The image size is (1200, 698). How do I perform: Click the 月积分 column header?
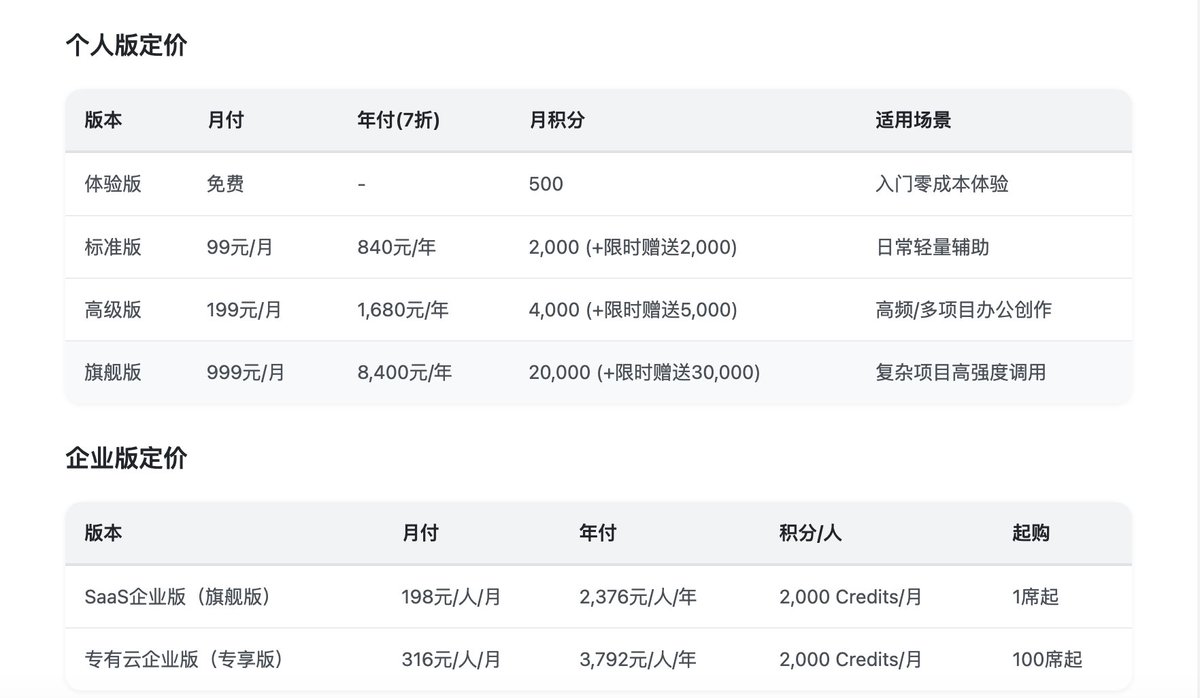point(557,120)
